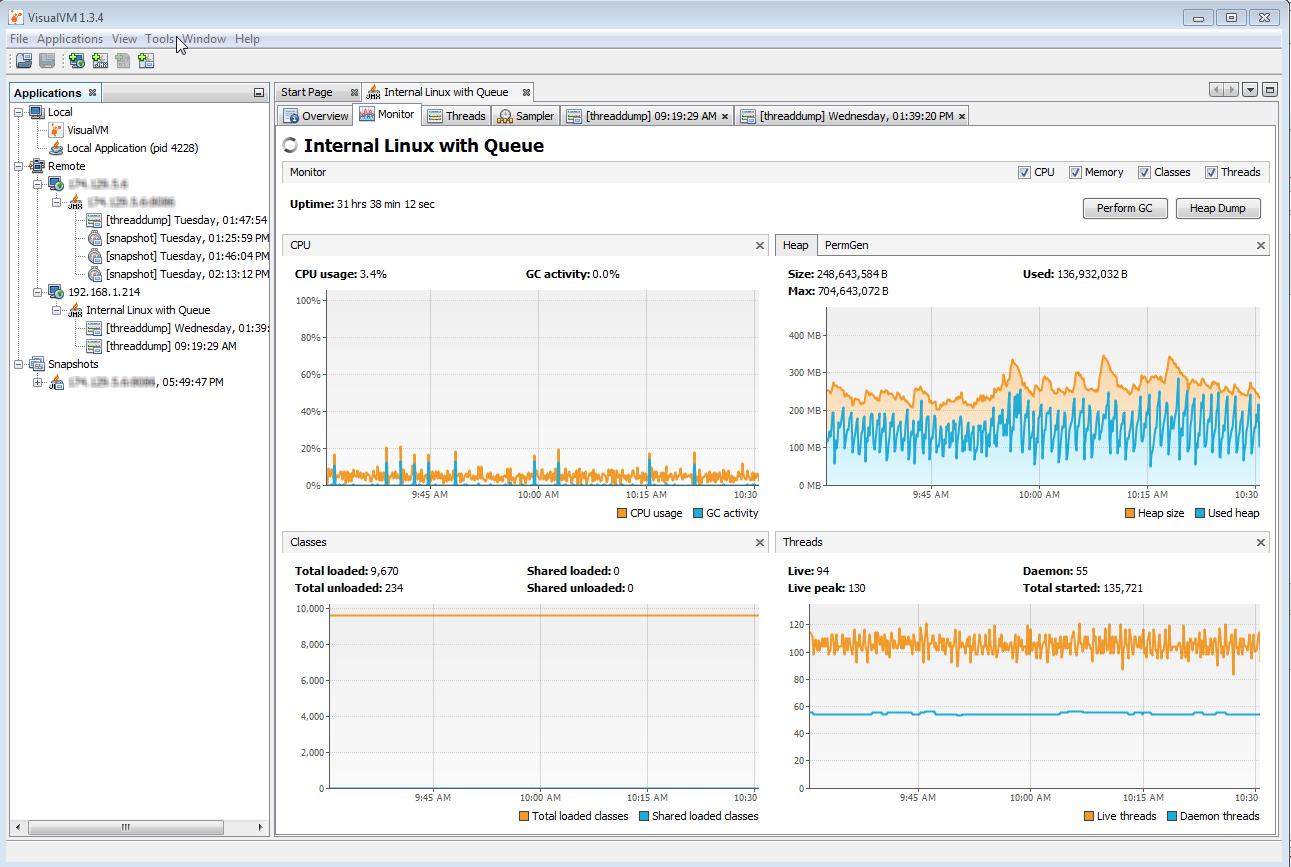The width and height of the screenshot is (1291, 867).
Task: Click the Local computer icon in the tree
Action: 37,112
